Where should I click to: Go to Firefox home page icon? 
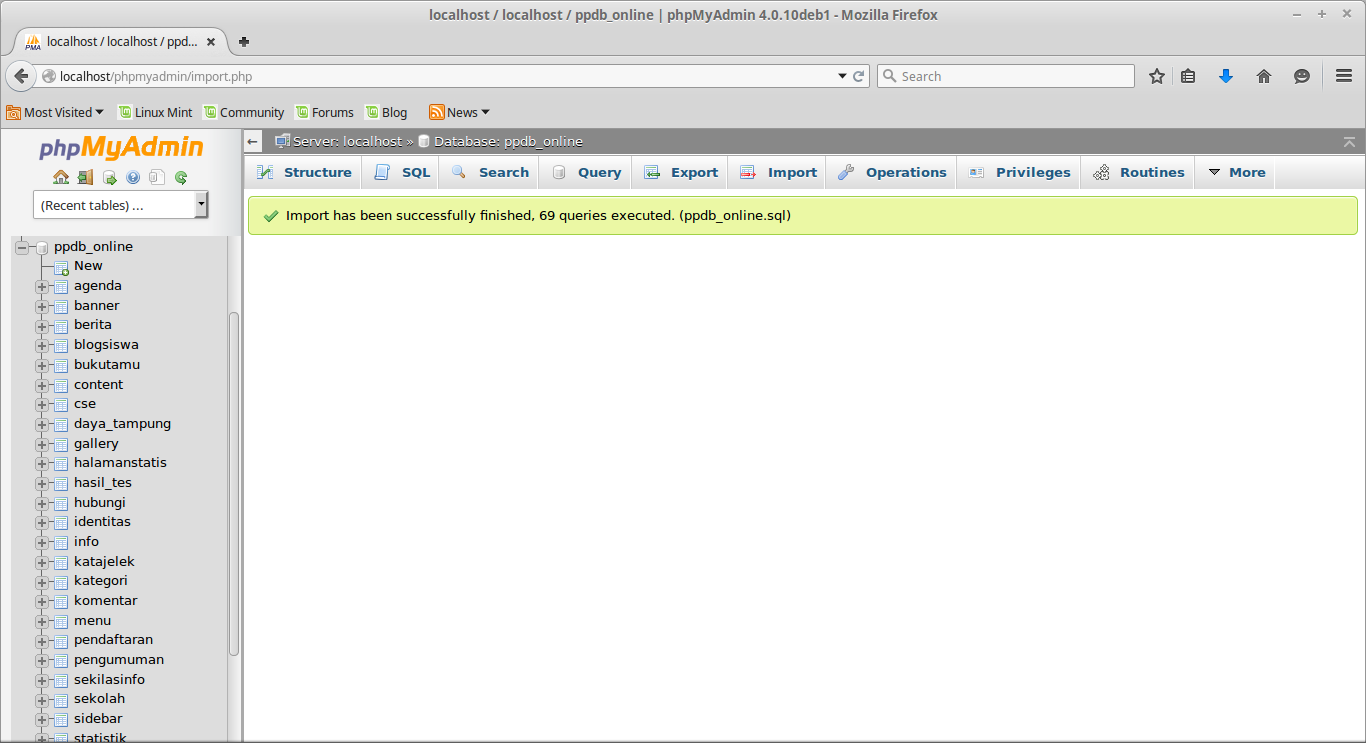click(x=1264, y=76)
